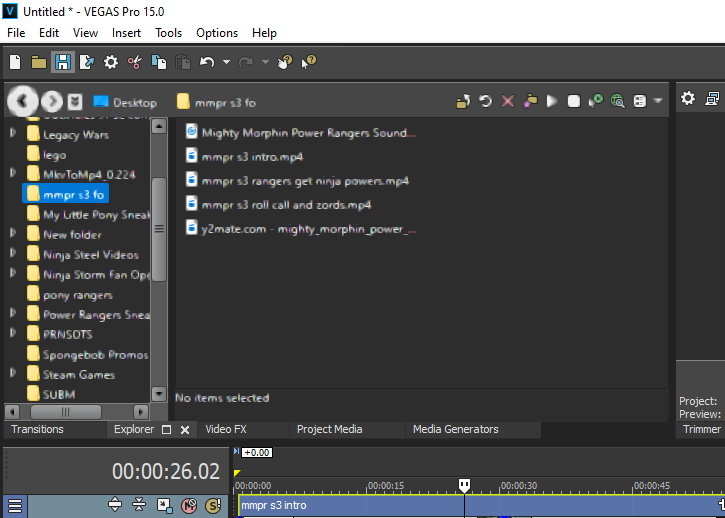Select mmpr s3 roll call and zords.mp4

pos(278,205)
